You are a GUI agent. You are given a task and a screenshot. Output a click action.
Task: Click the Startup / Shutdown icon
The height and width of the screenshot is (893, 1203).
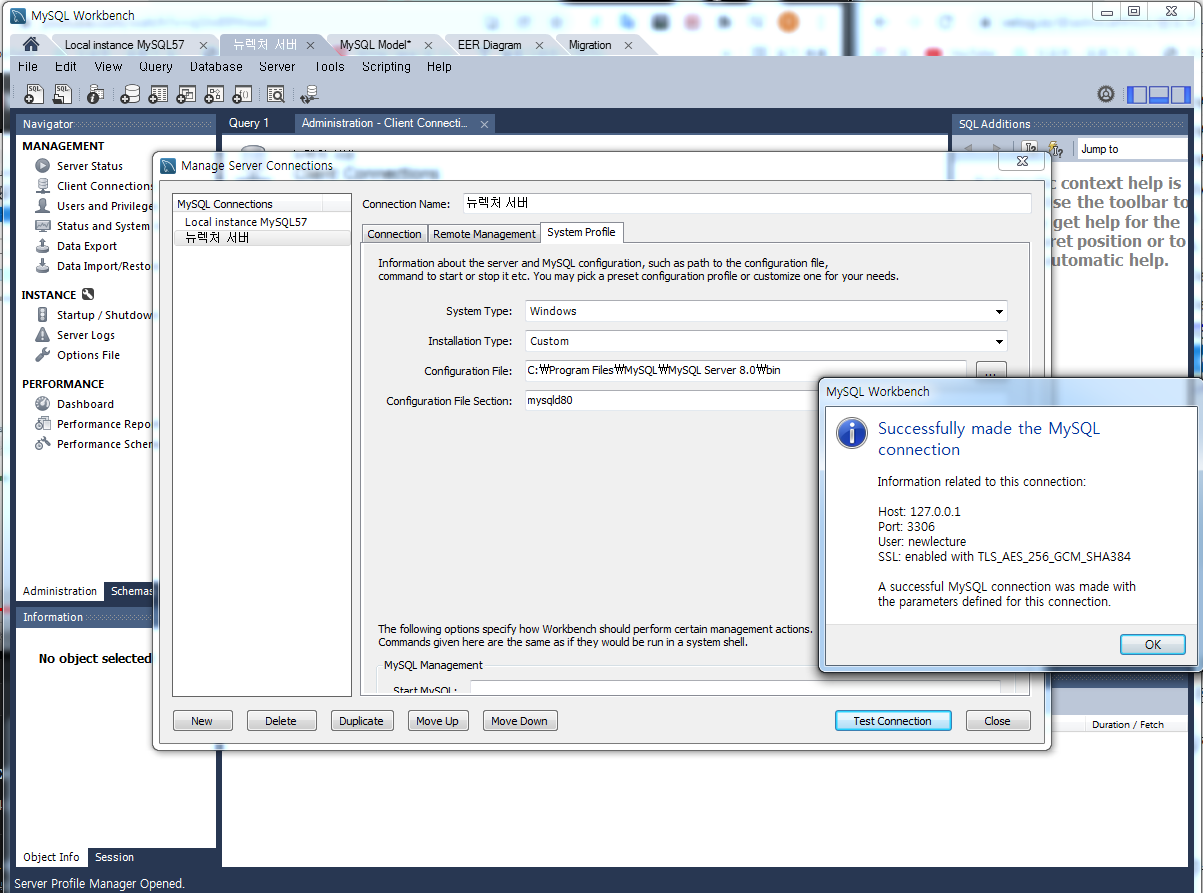coord(42,315)
